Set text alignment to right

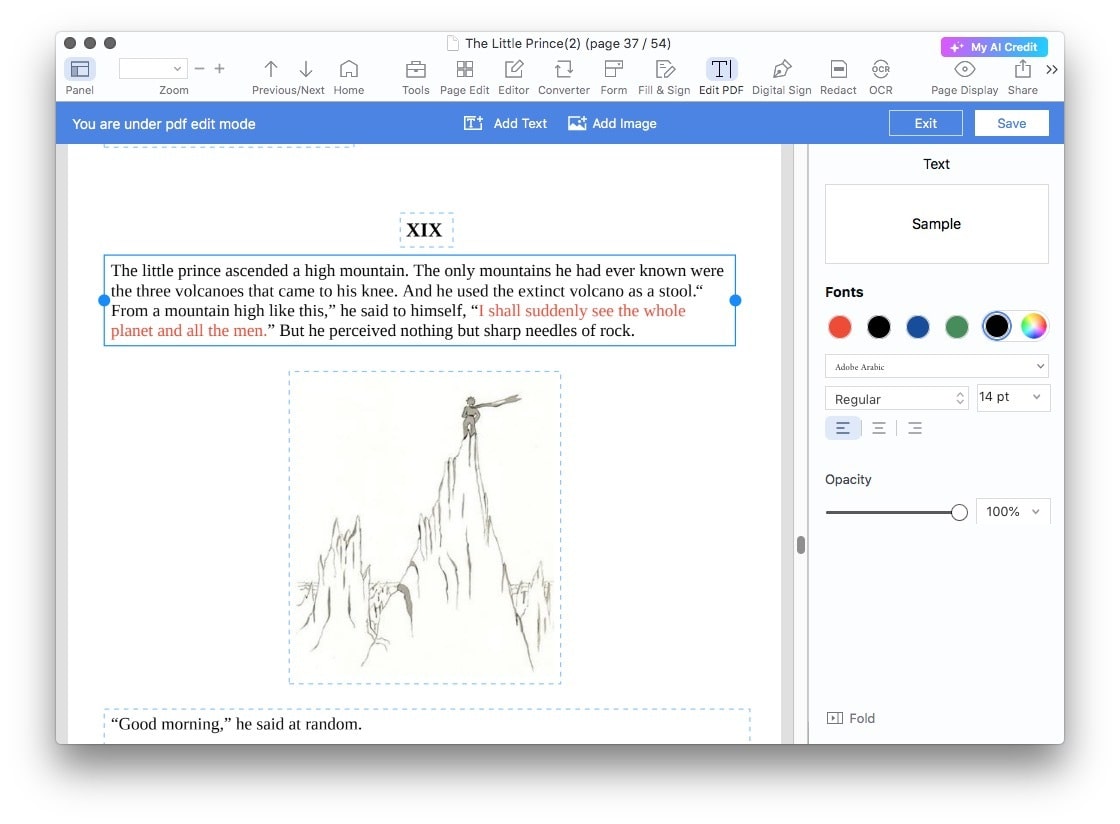(x=915, y=428)
